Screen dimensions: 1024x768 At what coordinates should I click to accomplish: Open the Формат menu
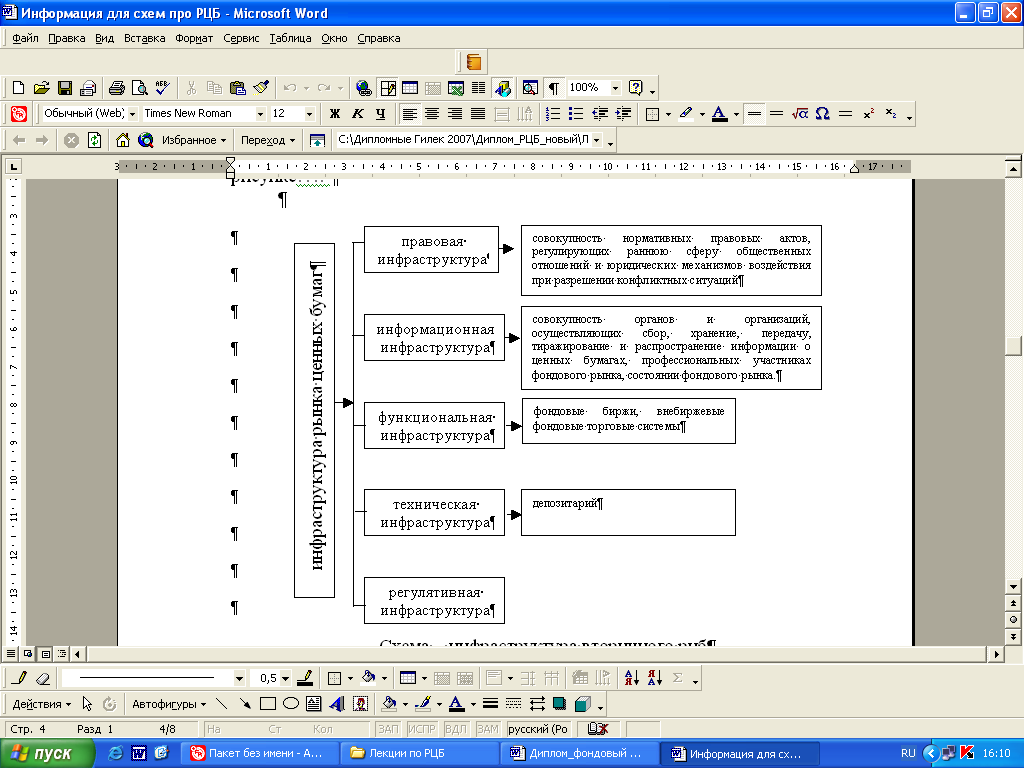tap(194, 38)
